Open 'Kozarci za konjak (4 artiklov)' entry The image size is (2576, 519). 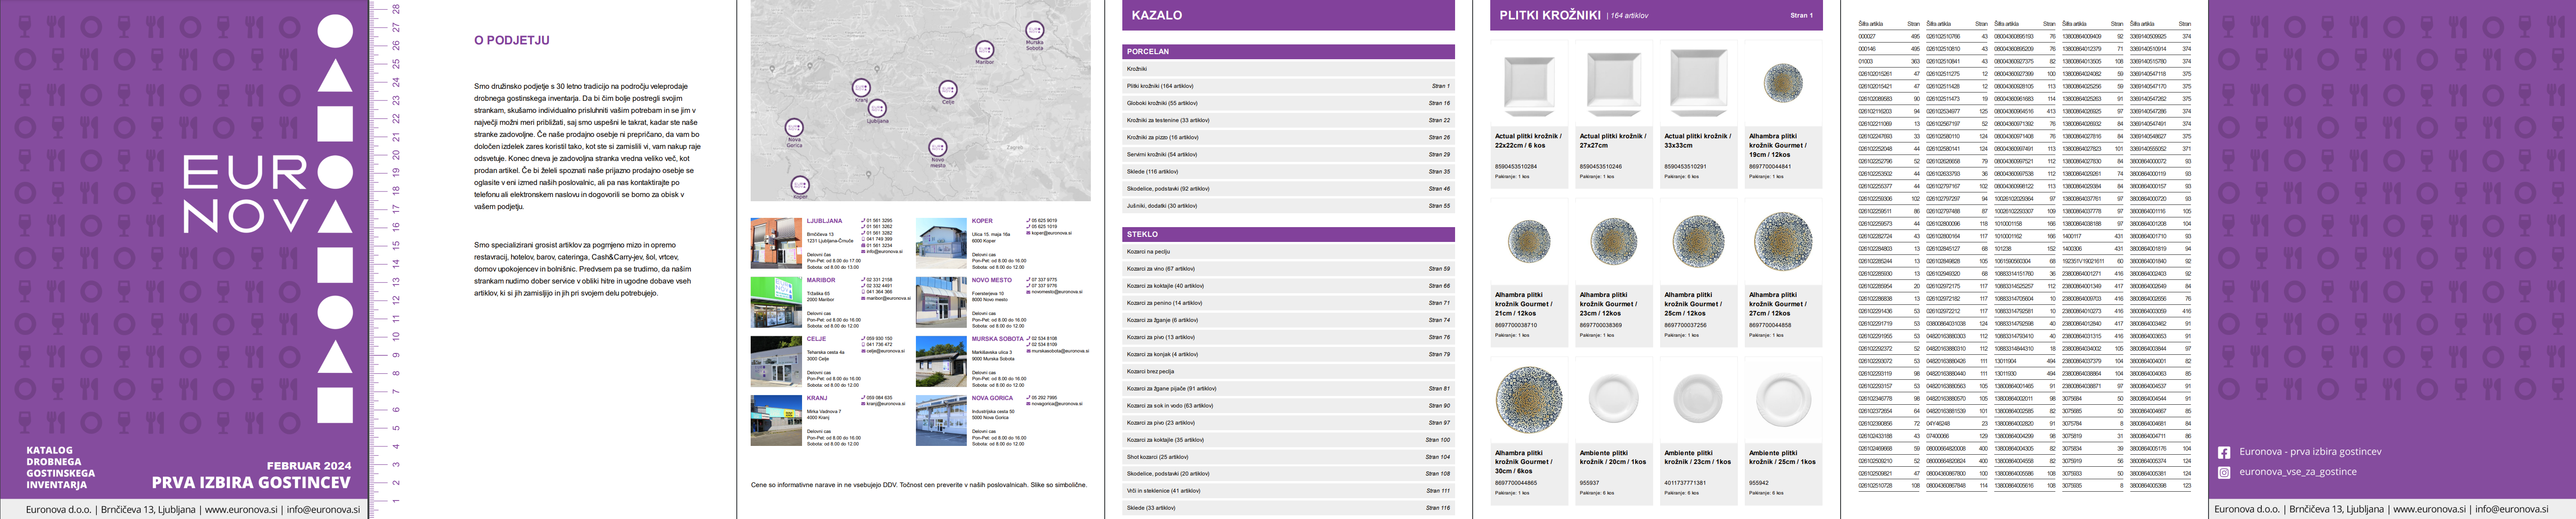point(1288,354)
